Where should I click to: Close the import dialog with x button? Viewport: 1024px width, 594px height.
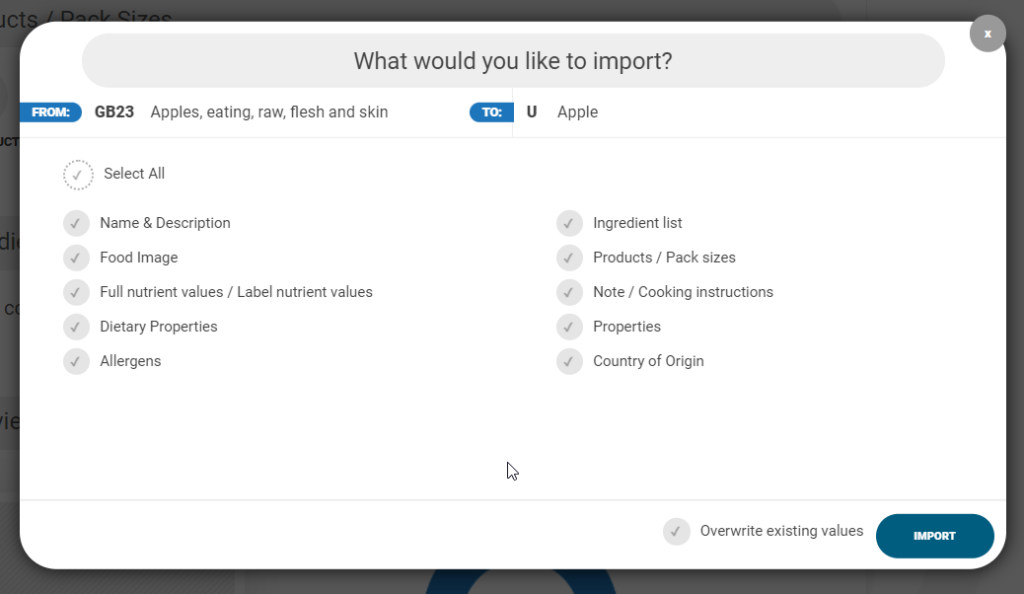987,34
